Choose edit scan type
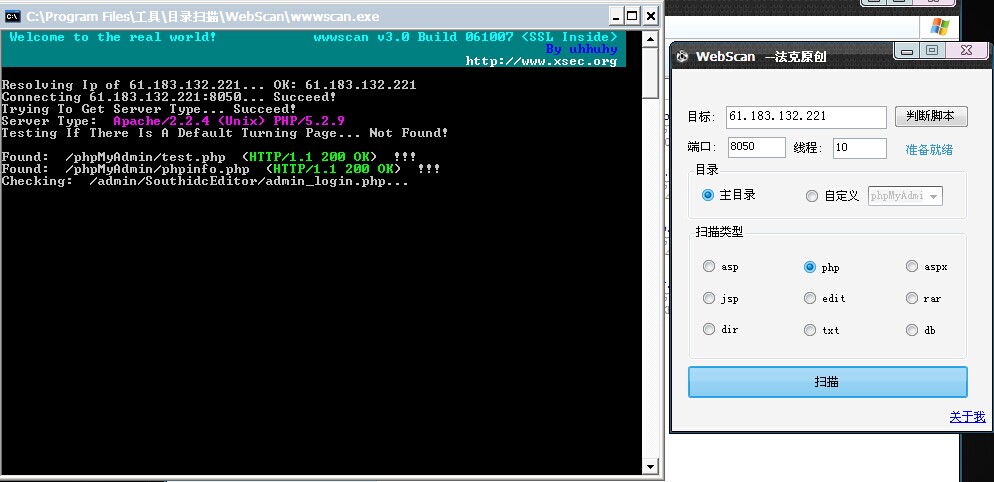This screenshot has height=482, width=994. click(810, 298)
